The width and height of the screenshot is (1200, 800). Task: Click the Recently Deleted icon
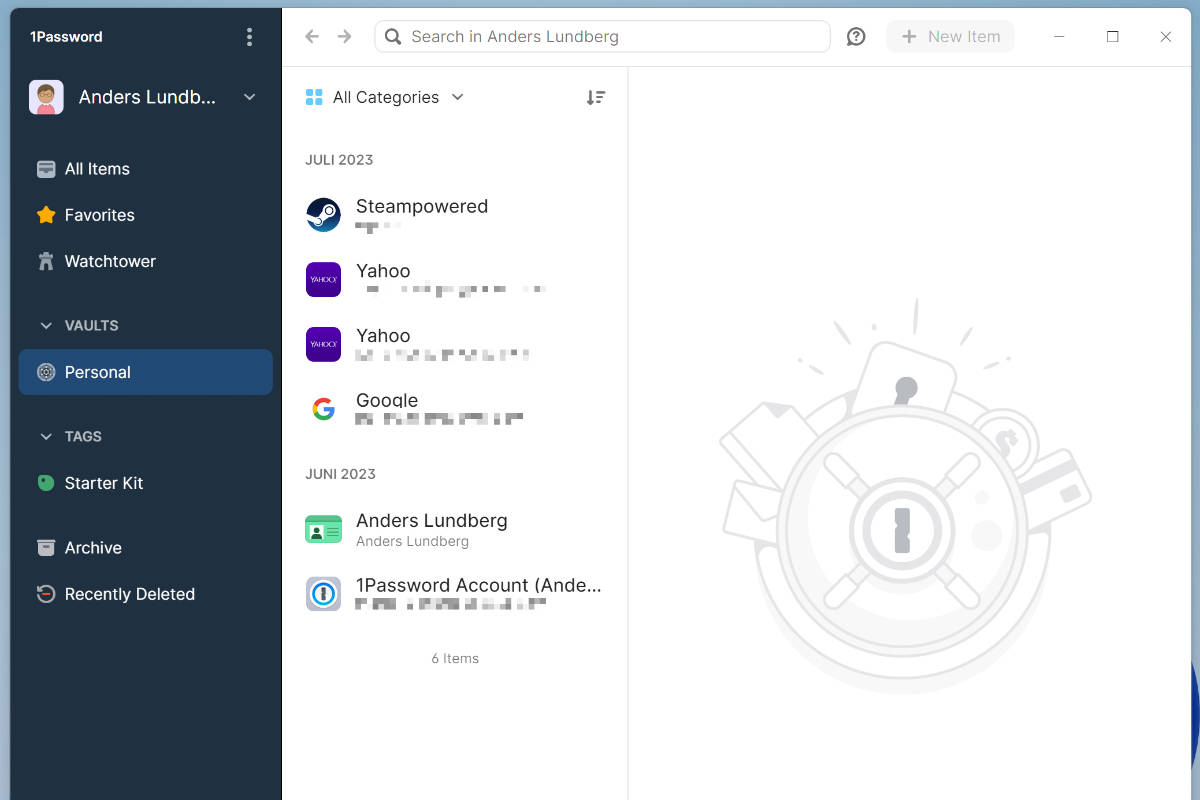pos(46,594)
